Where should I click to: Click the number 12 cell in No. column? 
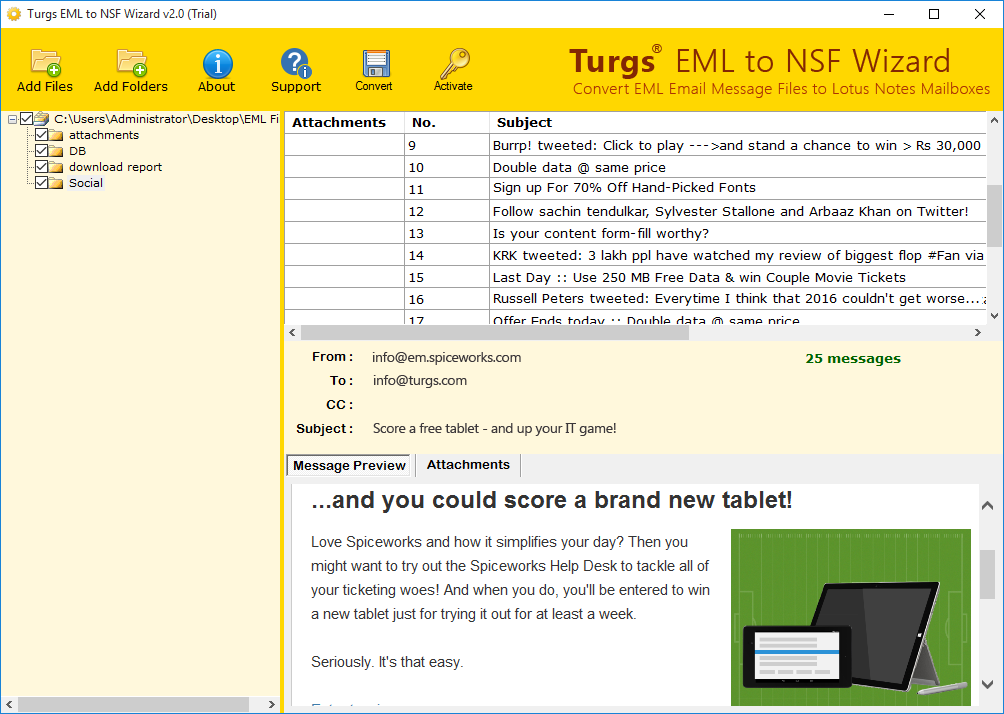point(447,211)
